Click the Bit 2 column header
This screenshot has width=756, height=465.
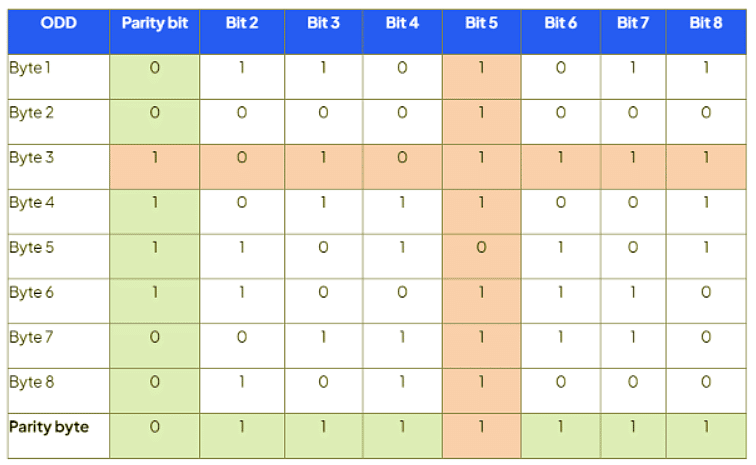pyautogui.click(x=242, y=25)
